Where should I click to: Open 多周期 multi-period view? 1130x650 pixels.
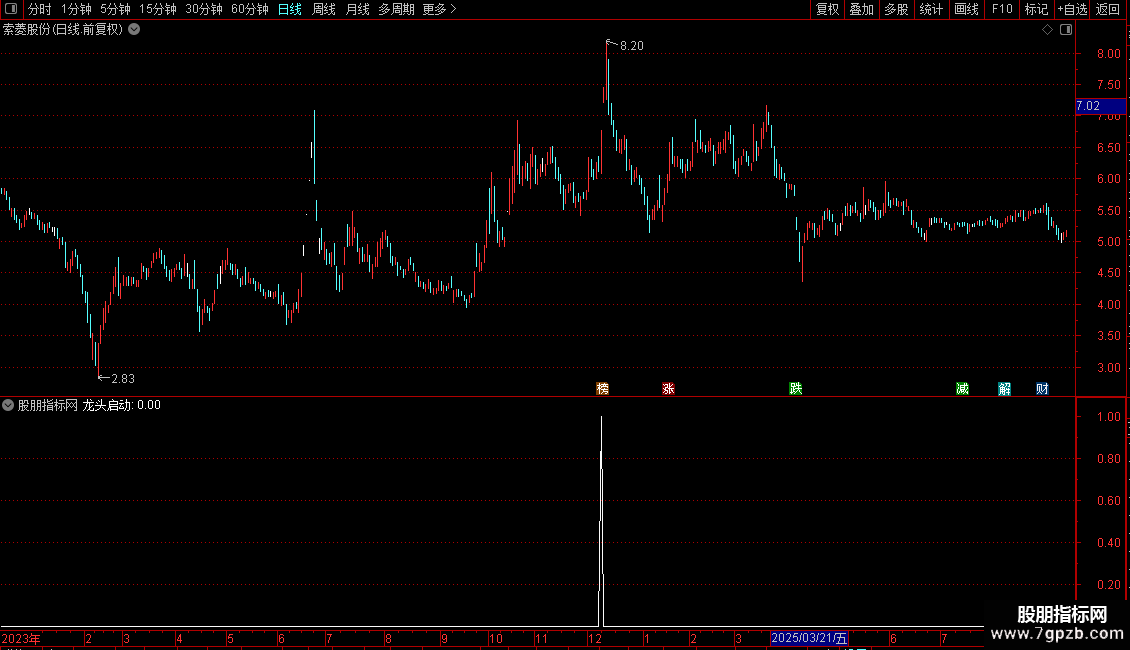396,9
